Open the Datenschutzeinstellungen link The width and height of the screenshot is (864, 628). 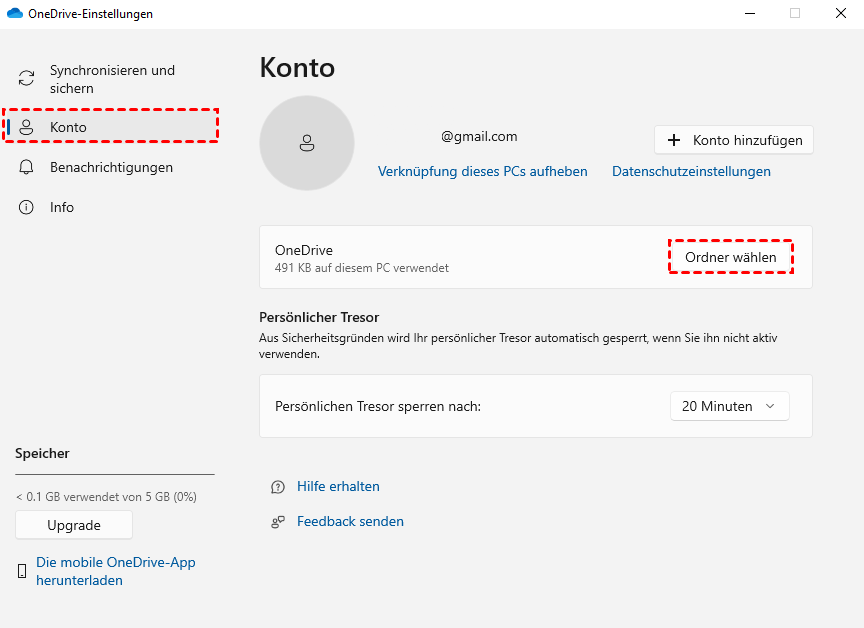(691, 171)
